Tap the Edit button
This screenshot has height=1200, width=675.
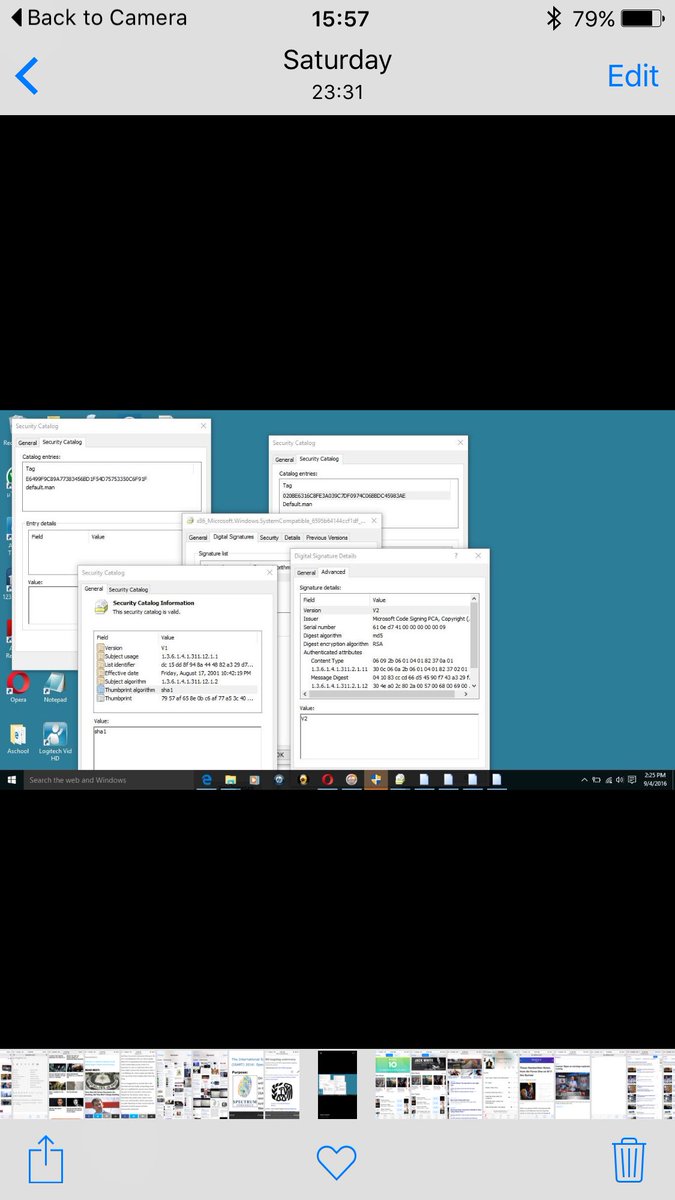(x=633, y=76)
